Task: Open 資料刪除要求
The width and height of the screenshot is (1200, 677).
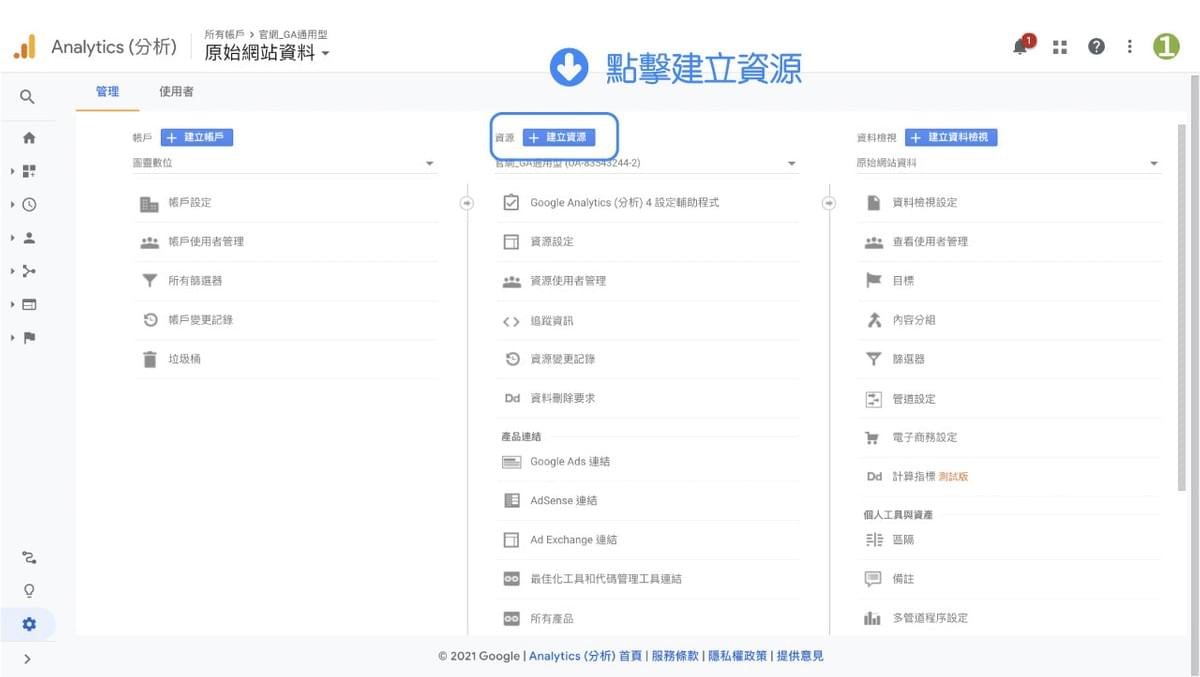Action: coord(648,398)
